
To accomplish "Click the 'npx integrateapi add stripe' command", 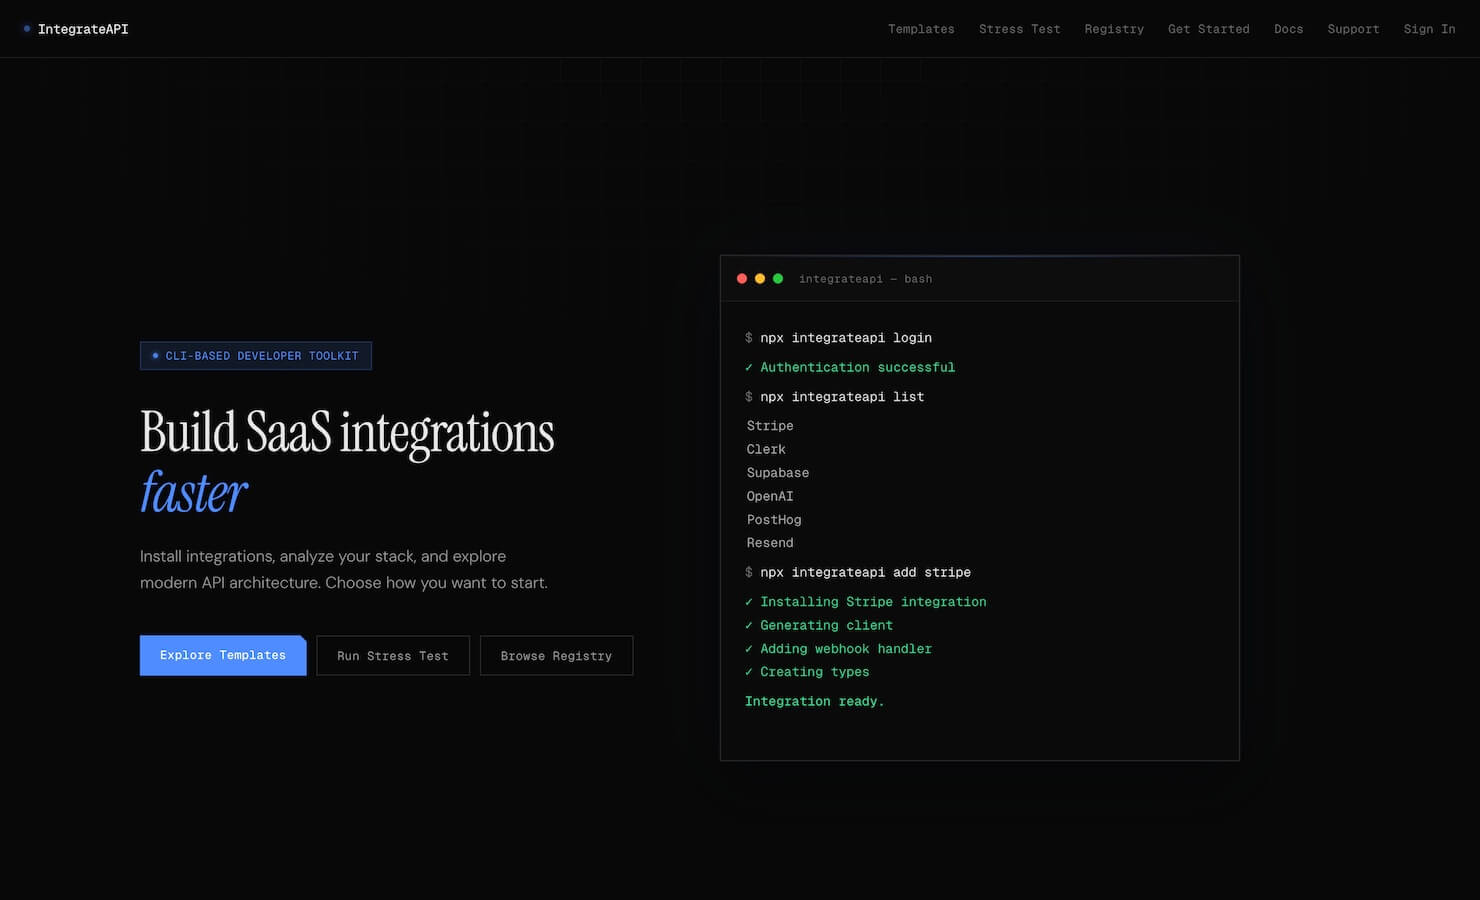I will [x=858, y=572].
